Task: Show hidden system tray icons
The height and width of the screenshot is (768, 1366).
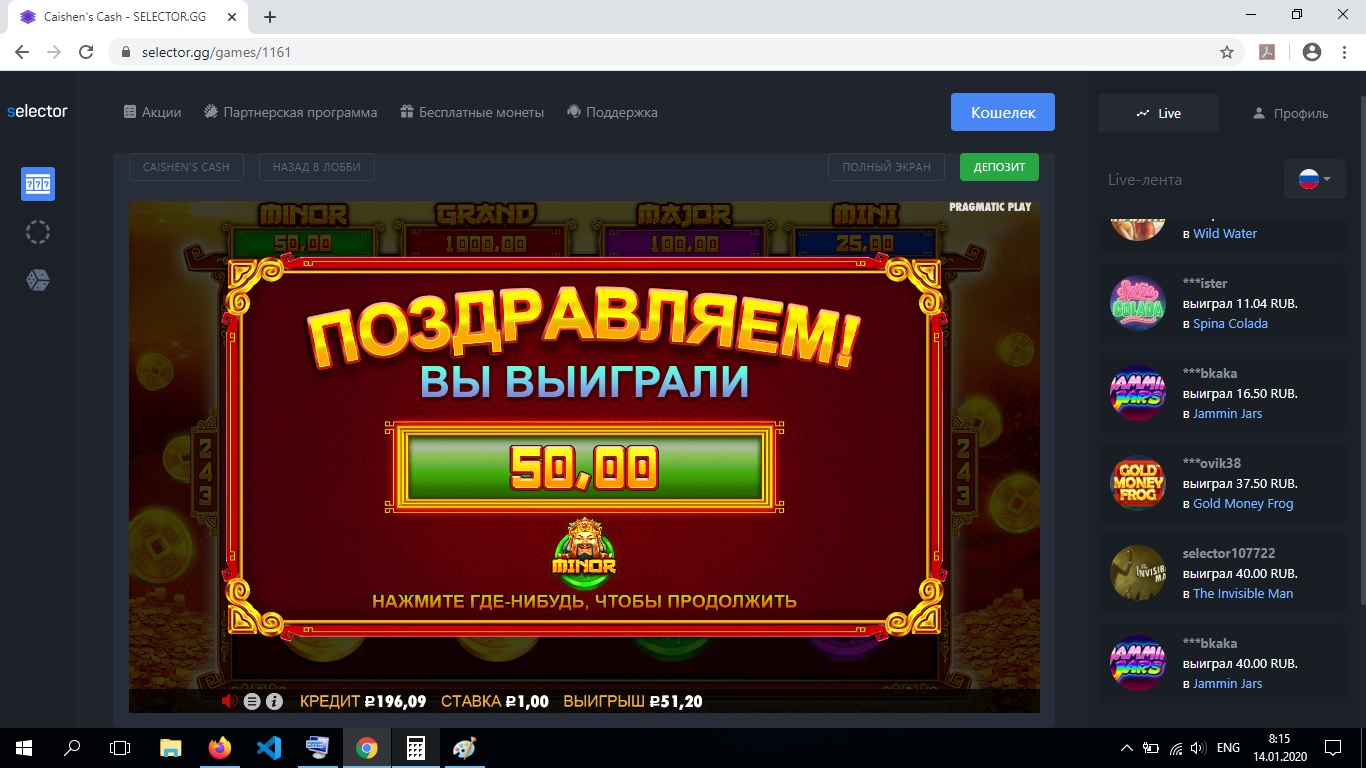Action: [x=1127, y=748]
